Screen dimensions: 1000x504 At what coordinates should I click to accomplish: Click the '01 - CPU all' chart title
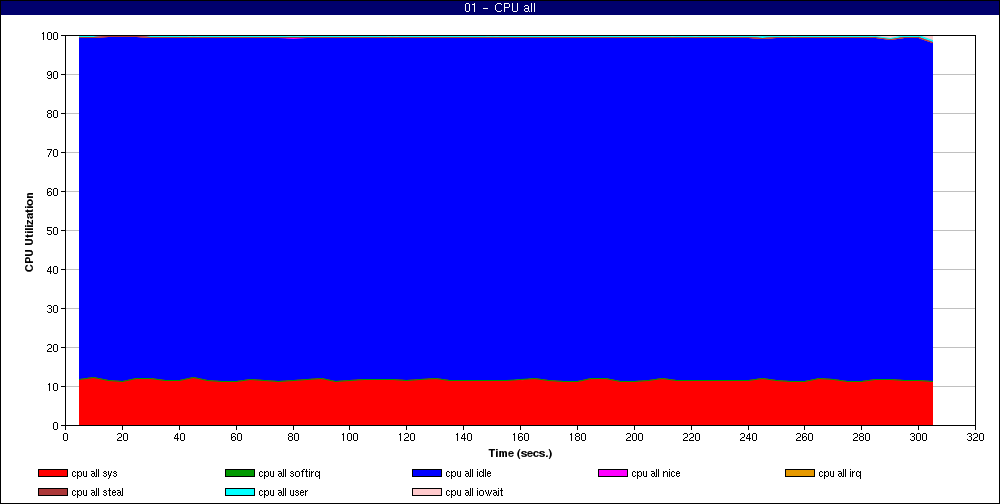click(x=500, y=8)
